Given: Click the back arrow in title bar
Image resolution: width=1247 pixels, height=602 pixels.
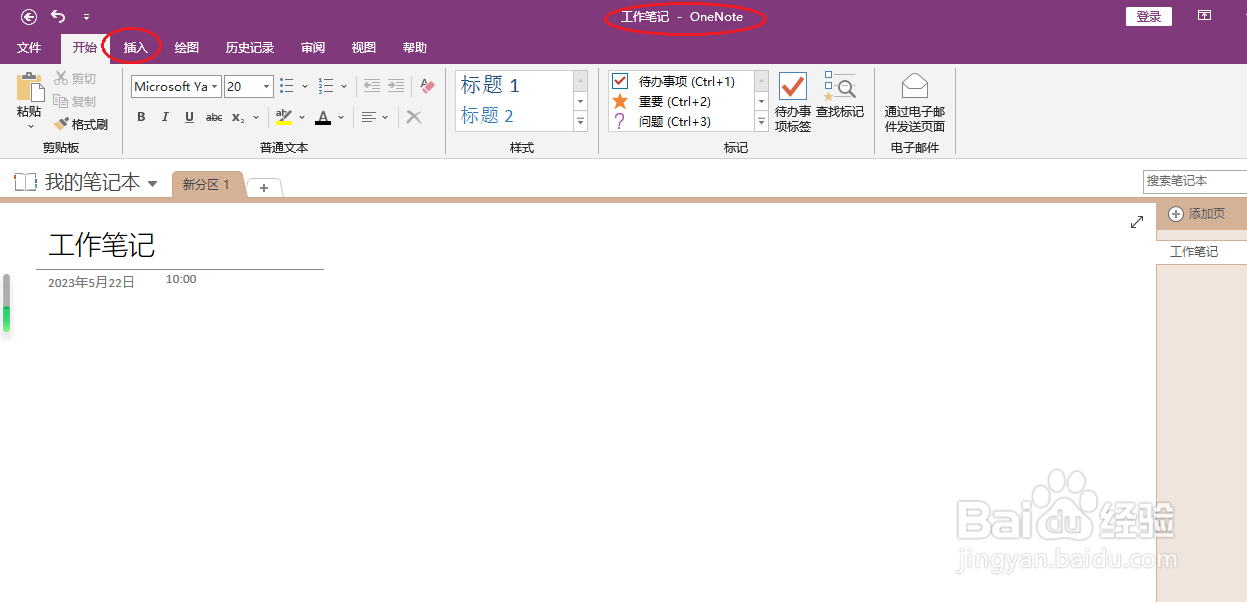Looking at the screenshot, I should point(29,16).
